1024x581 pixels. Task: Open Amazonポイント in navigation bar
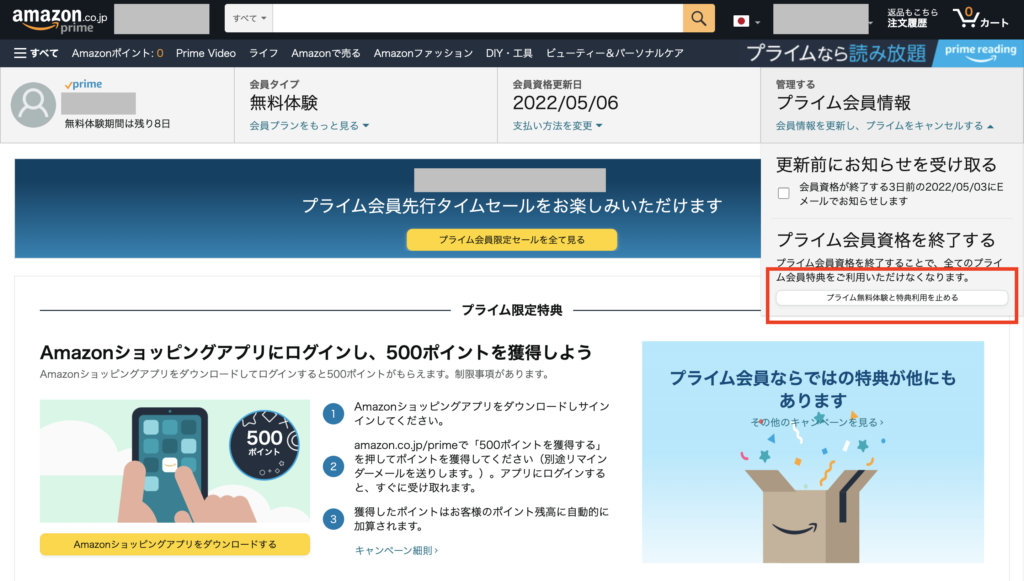(x=118, y=53)
